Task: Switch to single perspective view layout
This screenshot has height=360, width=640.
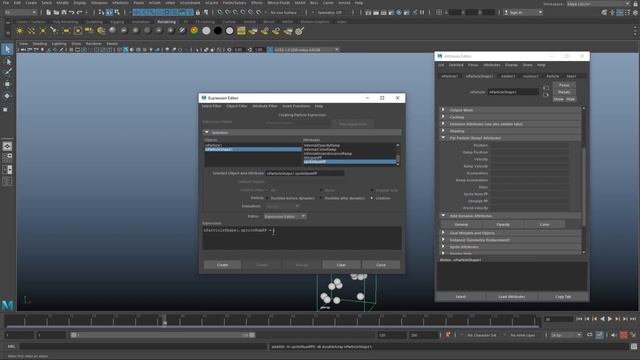Action: click(x=7, y=146)
